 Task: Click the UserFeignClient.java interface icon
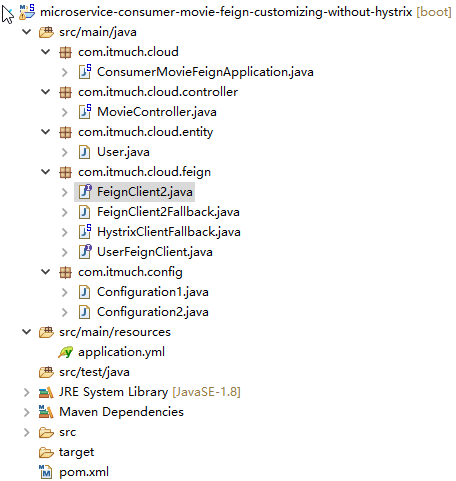pos(85,252)
